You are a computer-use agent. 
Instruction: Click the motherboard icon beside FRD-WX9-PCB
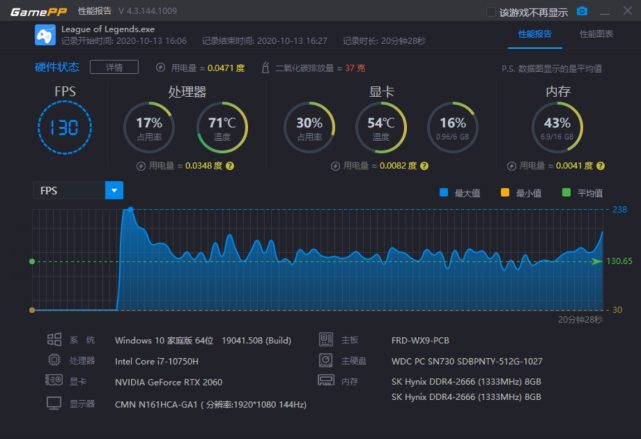tap(326, 340)
